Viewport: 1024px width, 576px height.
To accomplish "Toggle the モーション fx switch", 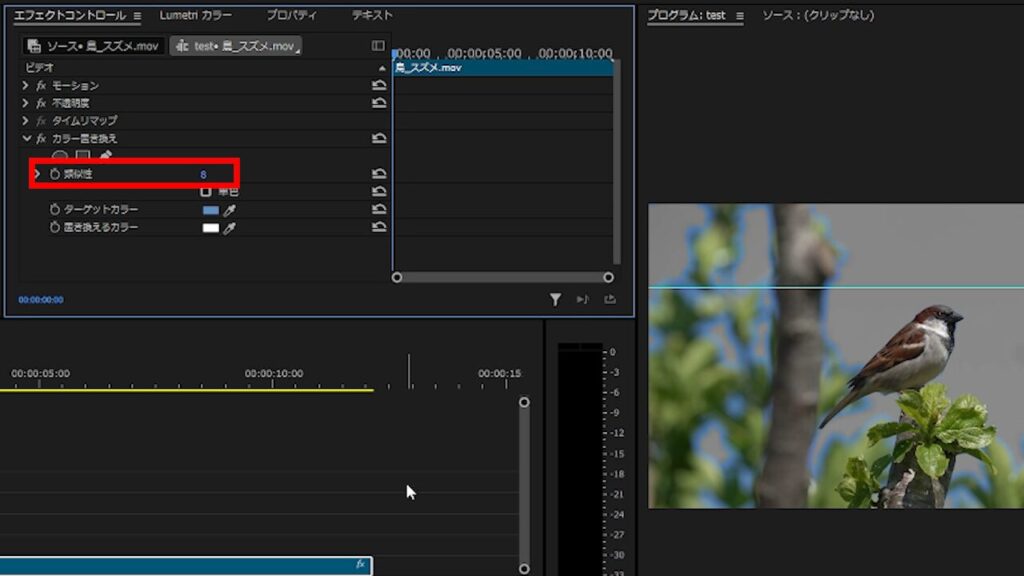I will click(x=41, y=86).
